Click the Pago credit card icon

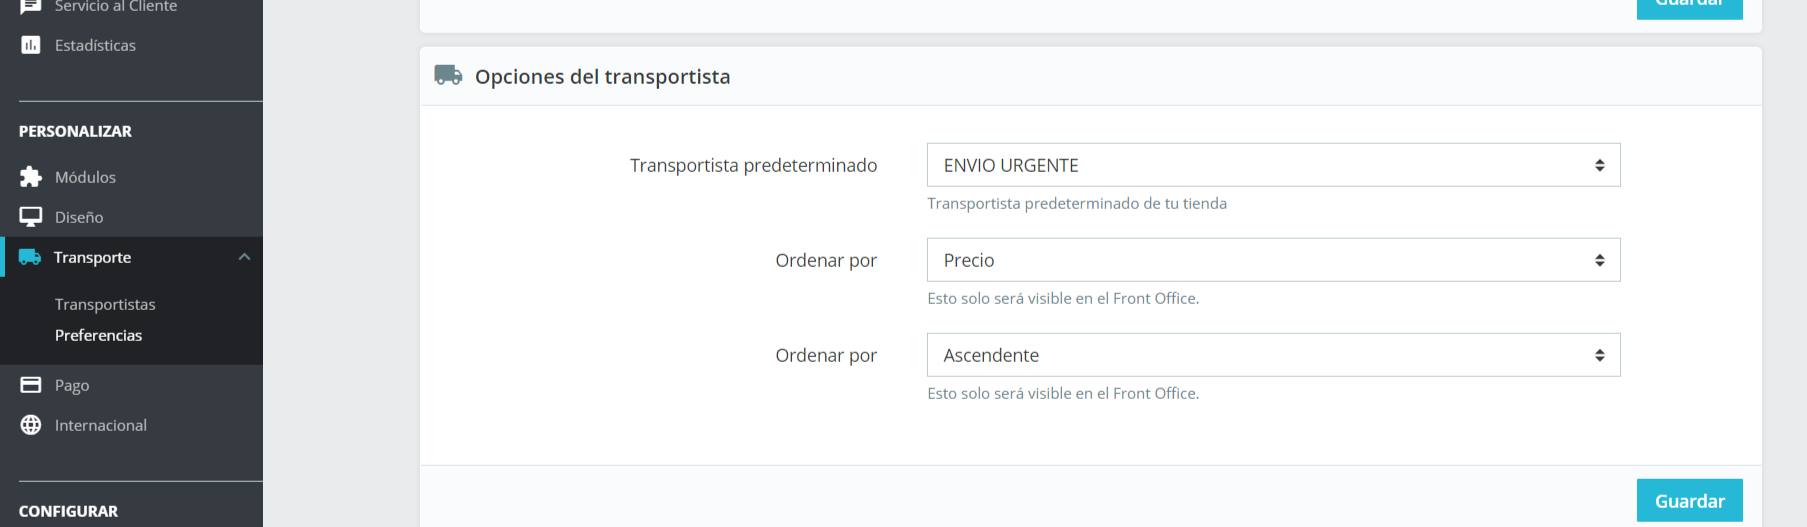pos(31,385)
